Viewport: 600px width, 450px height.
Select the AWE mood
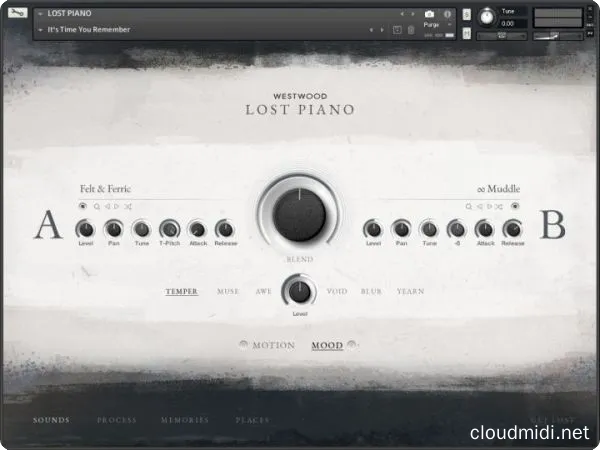coord(263,291)
